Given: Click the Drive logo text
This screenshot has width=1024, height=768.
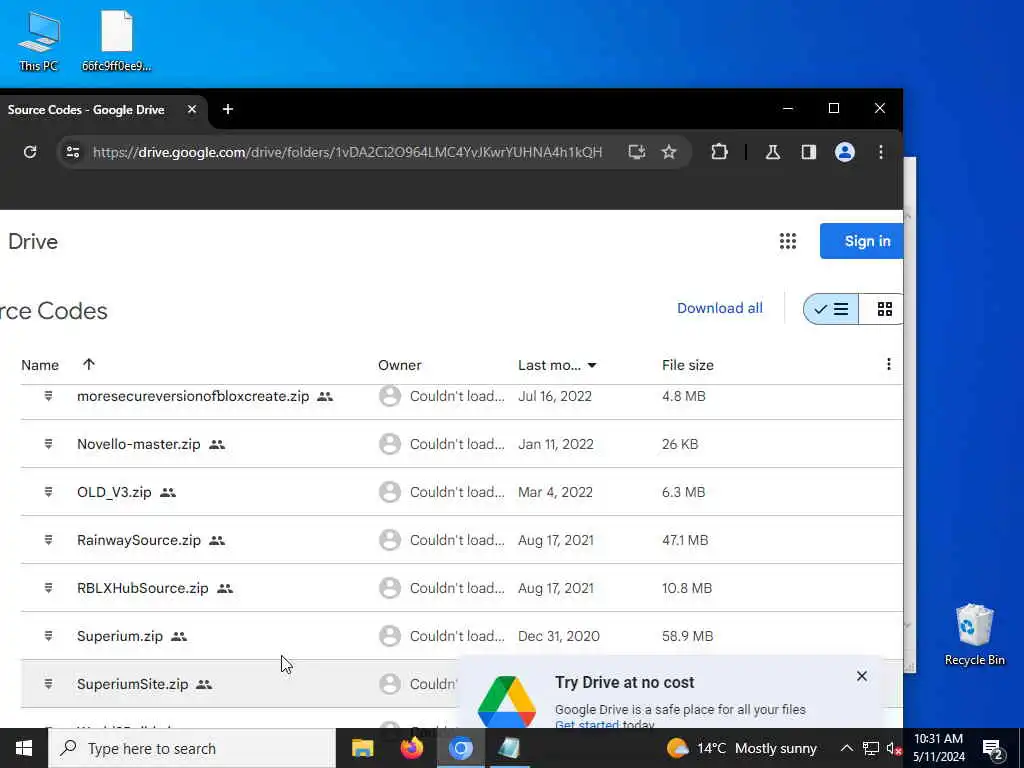Looking at the screenshot, I should (33, 242).
